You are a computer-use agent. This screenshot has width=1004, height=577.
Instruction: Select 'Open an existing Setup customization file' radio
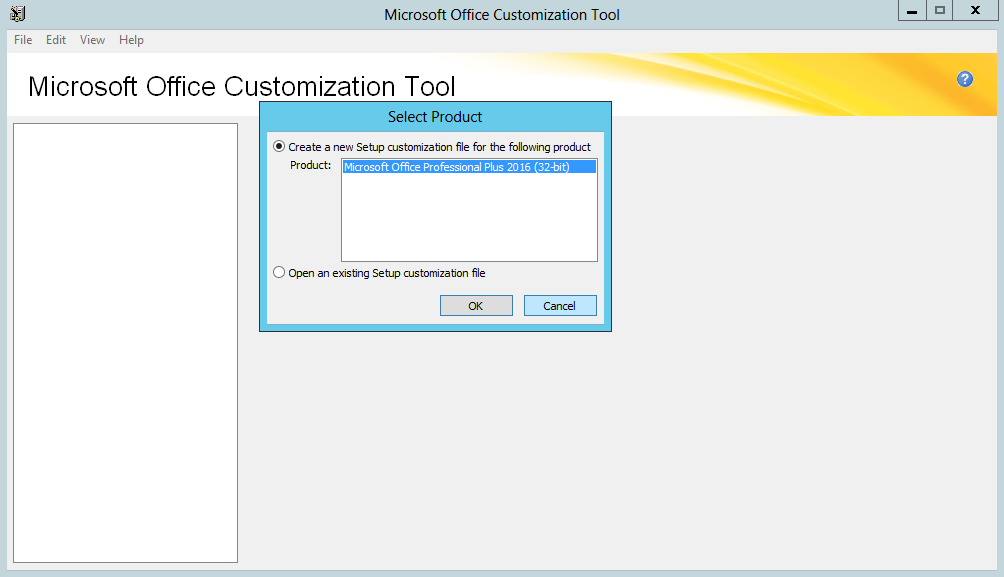pyautogui.click(x=279, y=272)
